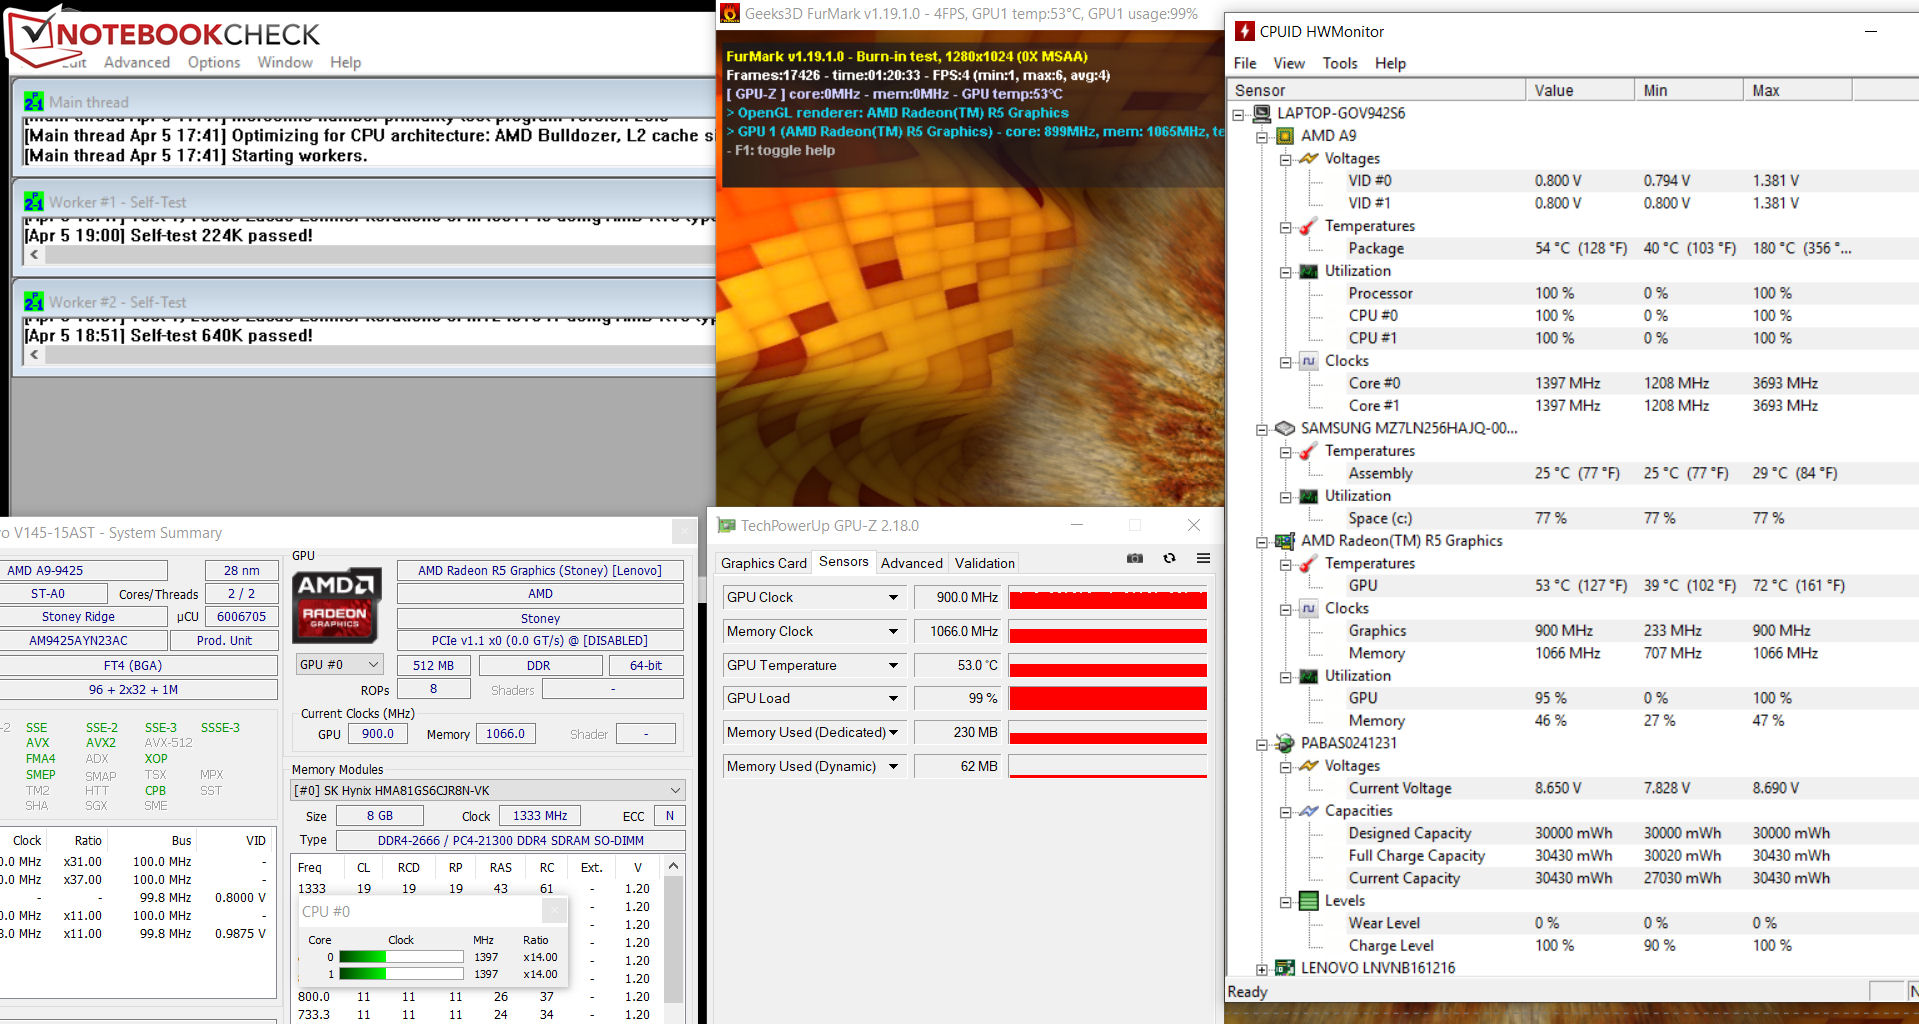Click the CPUID HWMonitor title bar icon
The image size is (1919, 1024).
tap(1245, 31)
